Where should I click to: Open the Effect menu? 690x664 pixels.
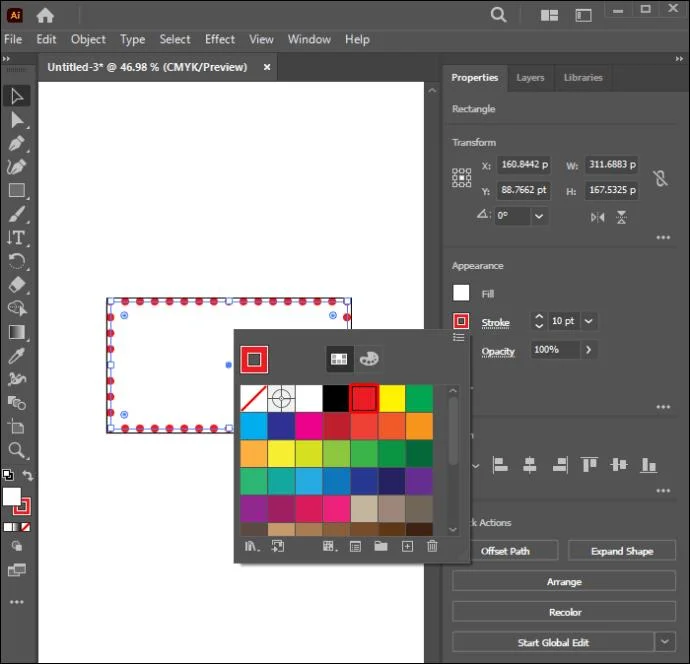coord(220,40)
